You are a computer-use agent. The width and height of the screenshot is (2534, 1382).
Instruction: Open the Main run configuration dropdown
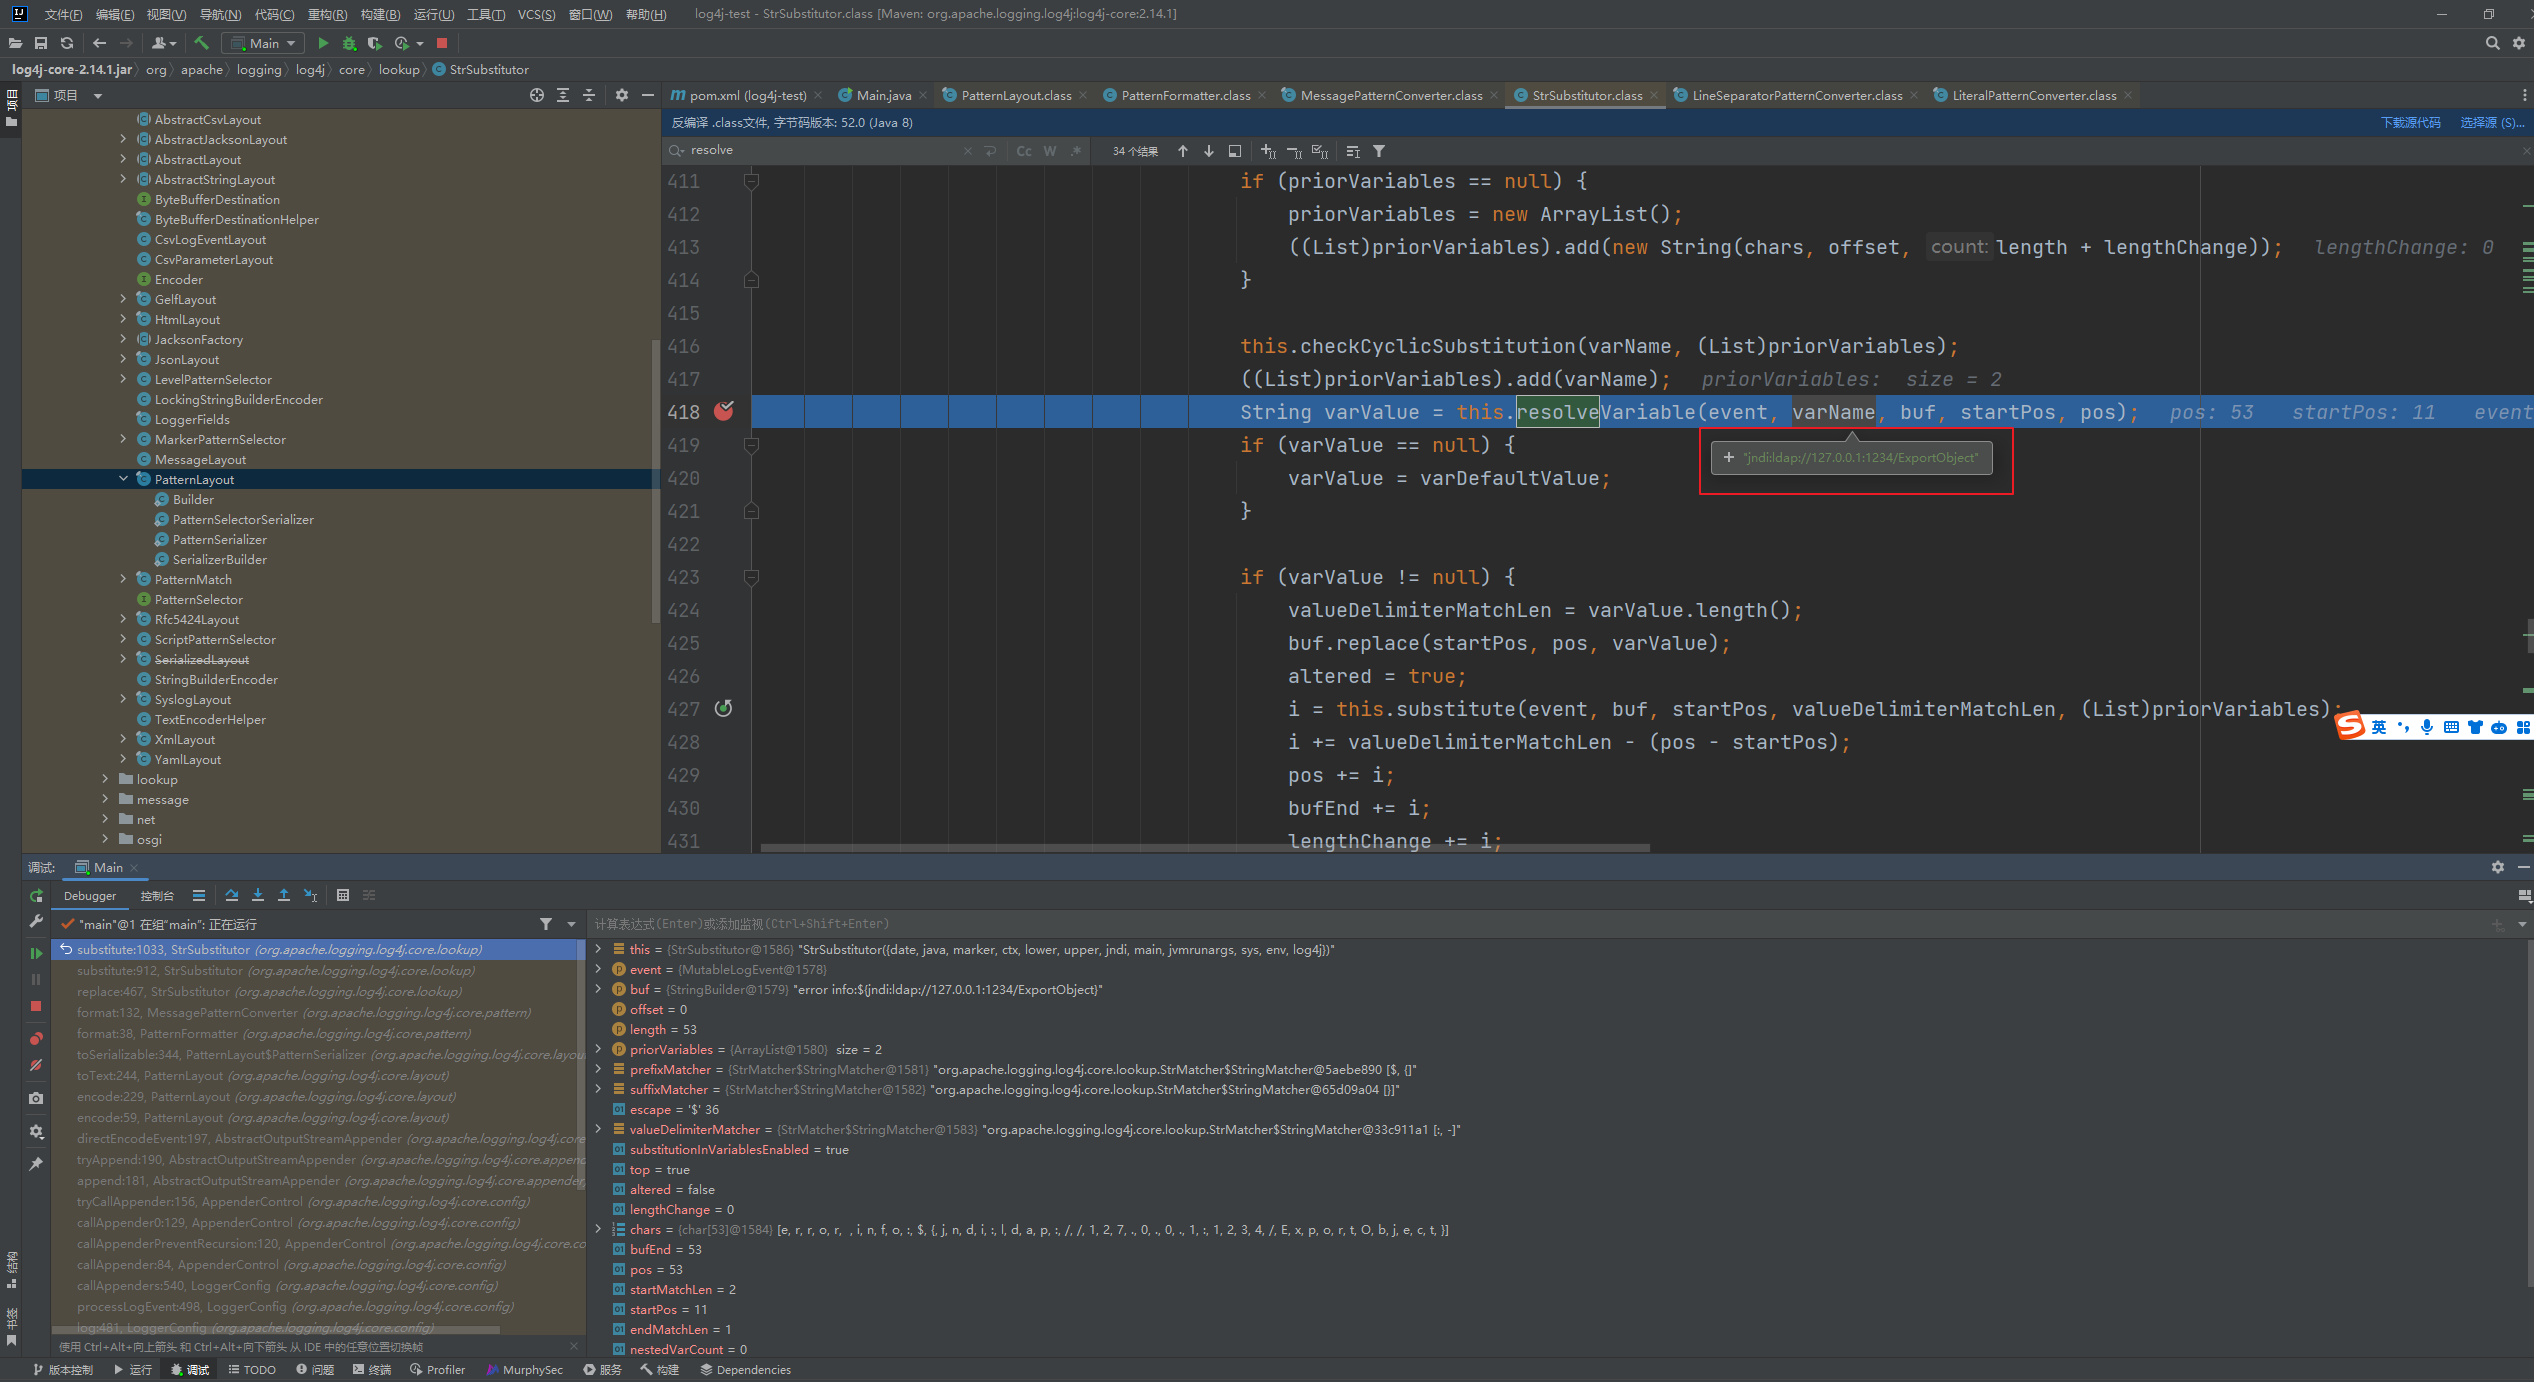263,43
